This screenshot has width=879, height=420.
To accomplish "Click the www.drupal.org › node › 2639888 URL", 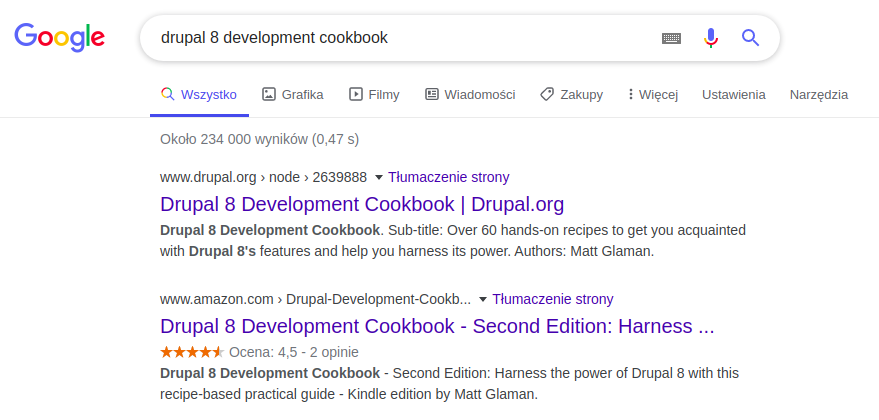I will tap(263, 177).
